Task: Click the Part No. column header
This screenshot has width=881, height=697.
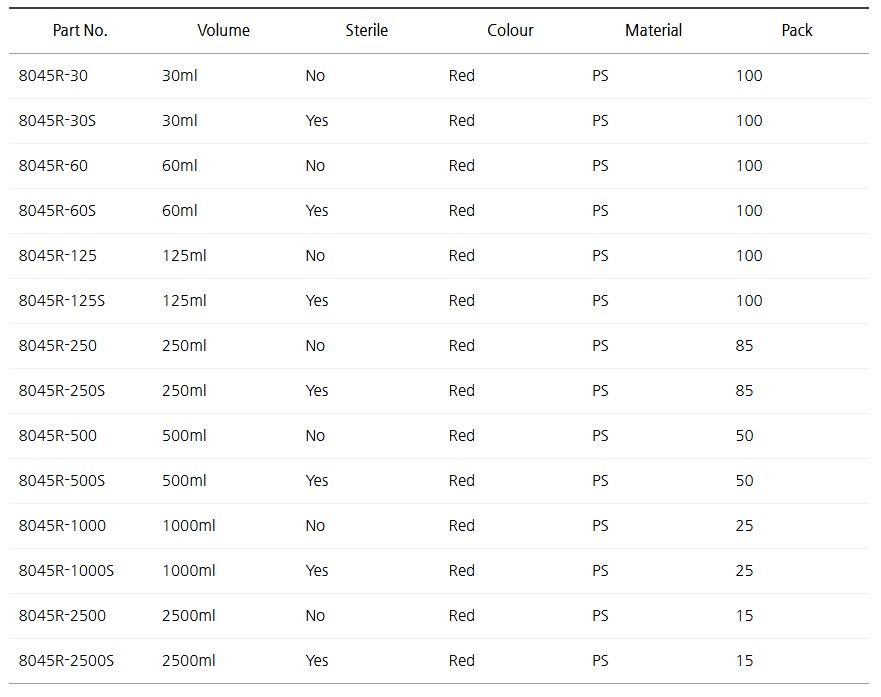Action: (80, 30)
